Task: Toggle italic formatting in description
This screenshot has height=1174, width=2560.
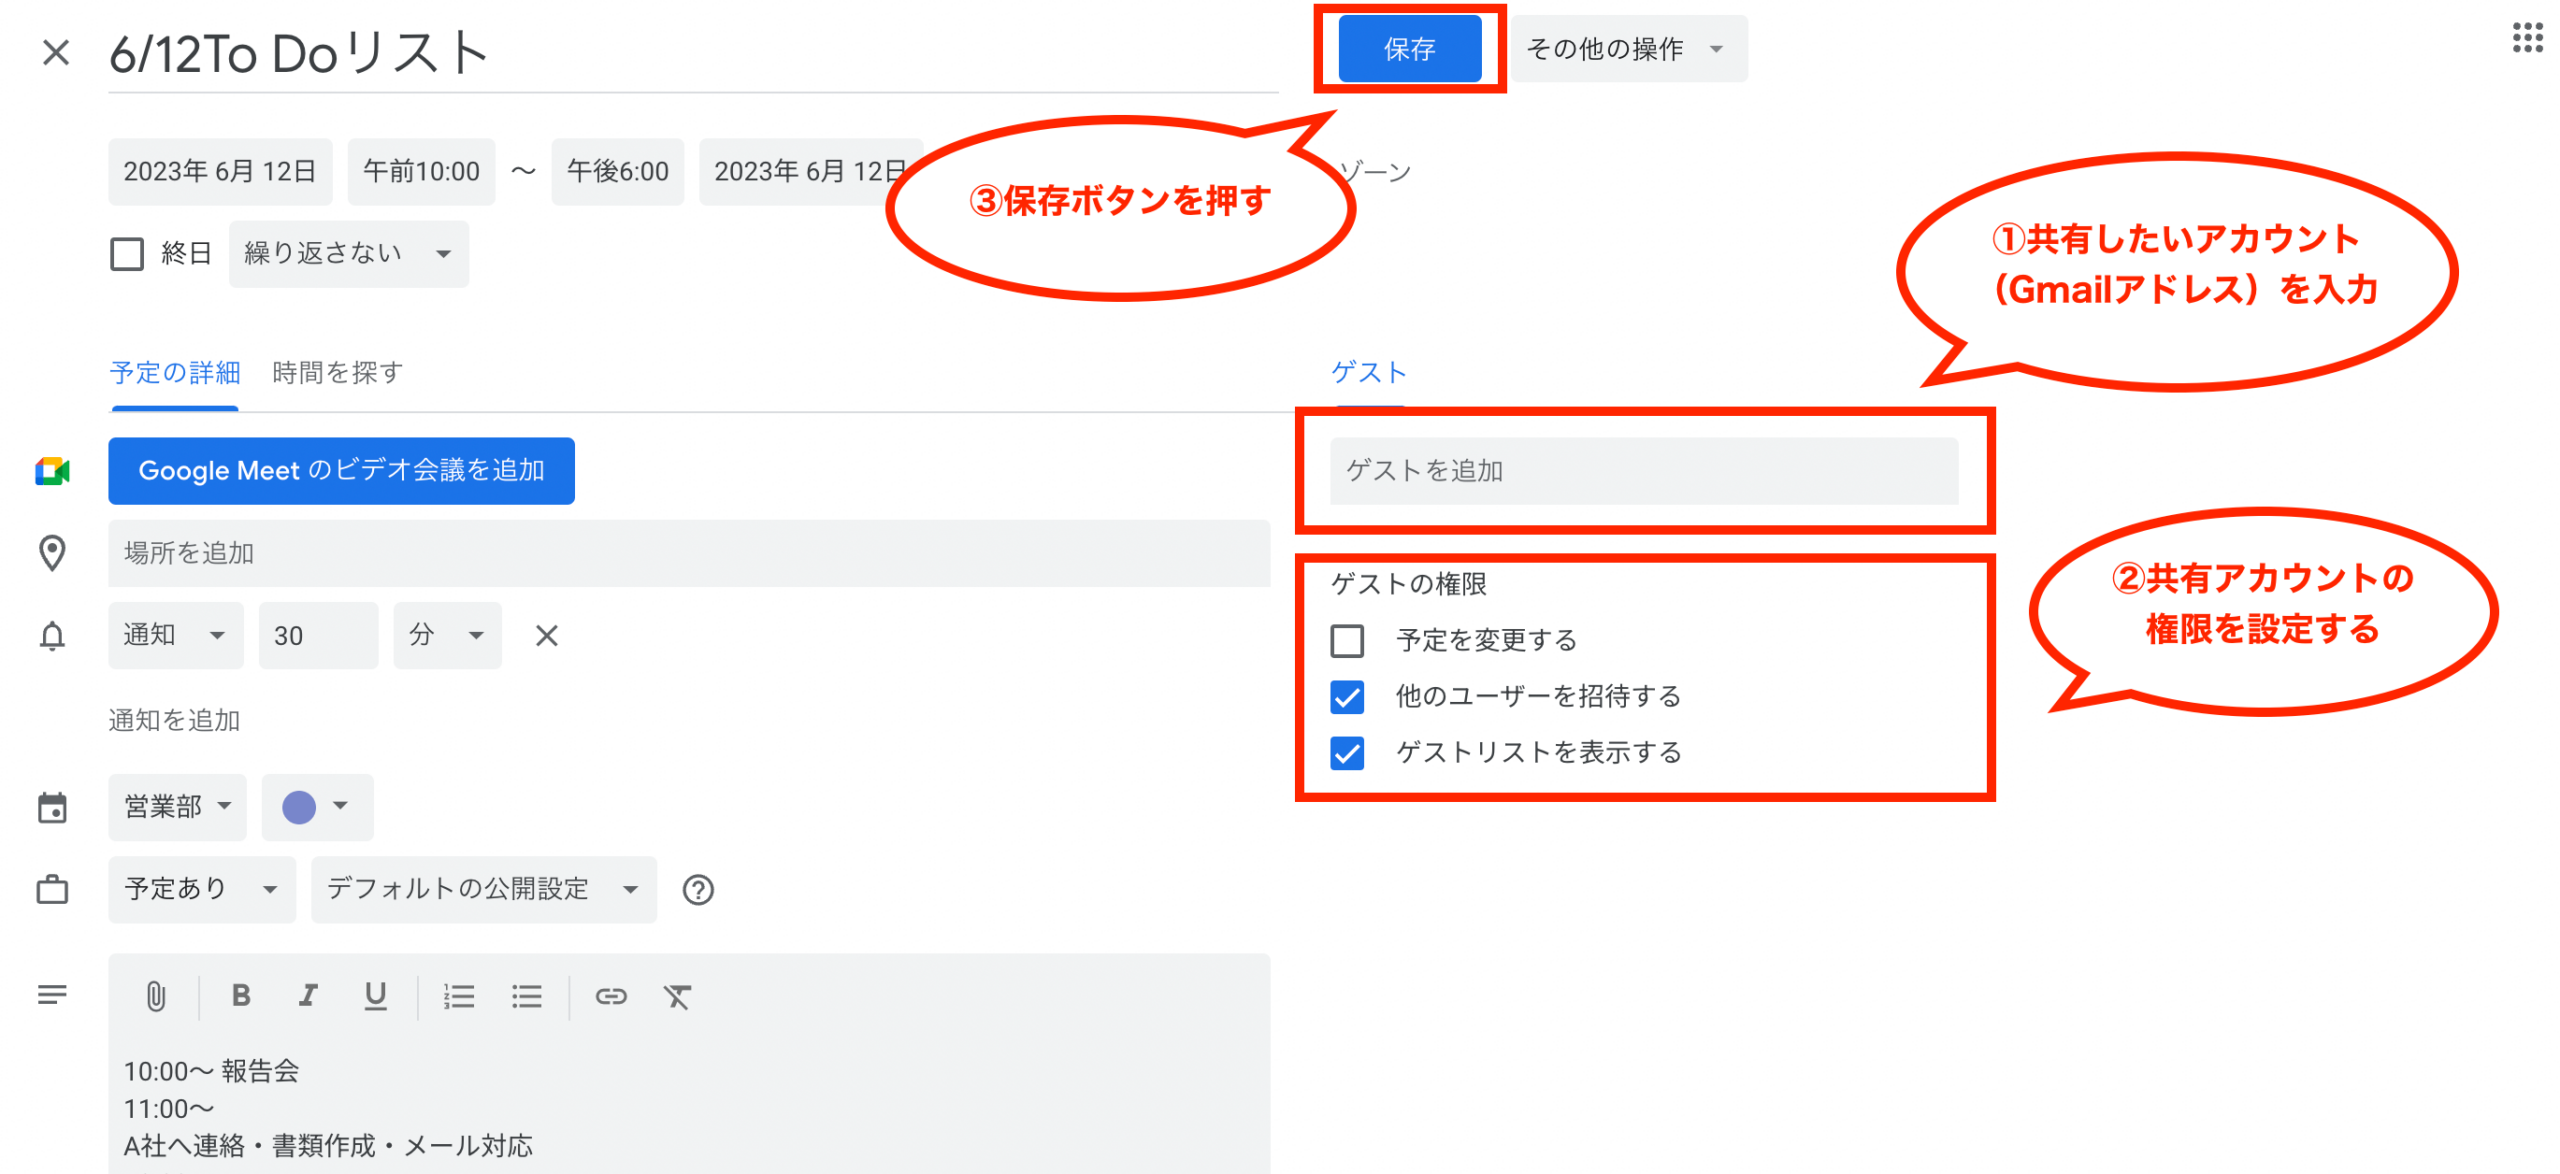Action: tap(308, 996)
